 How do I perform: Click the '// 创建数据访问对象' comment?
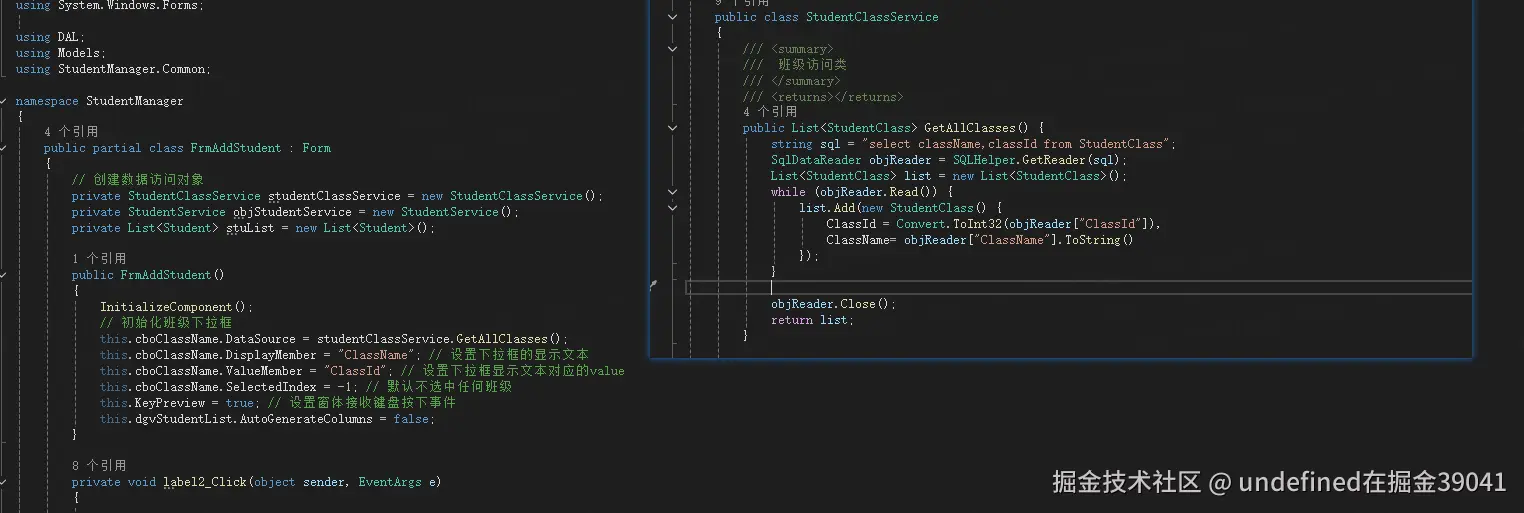pyautogui.click(x=138, y=180)
